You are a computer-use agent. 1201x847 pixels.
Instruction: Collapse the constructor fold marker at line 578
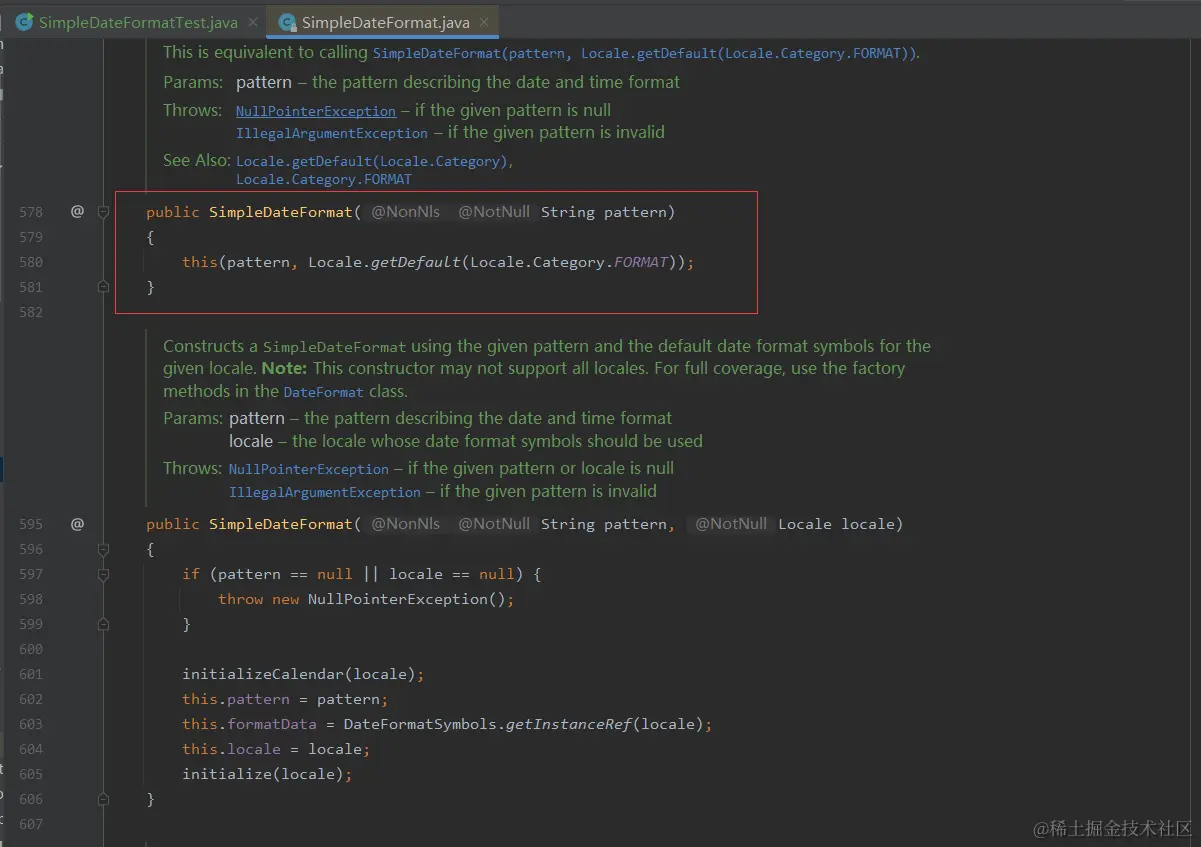[103, 212]
